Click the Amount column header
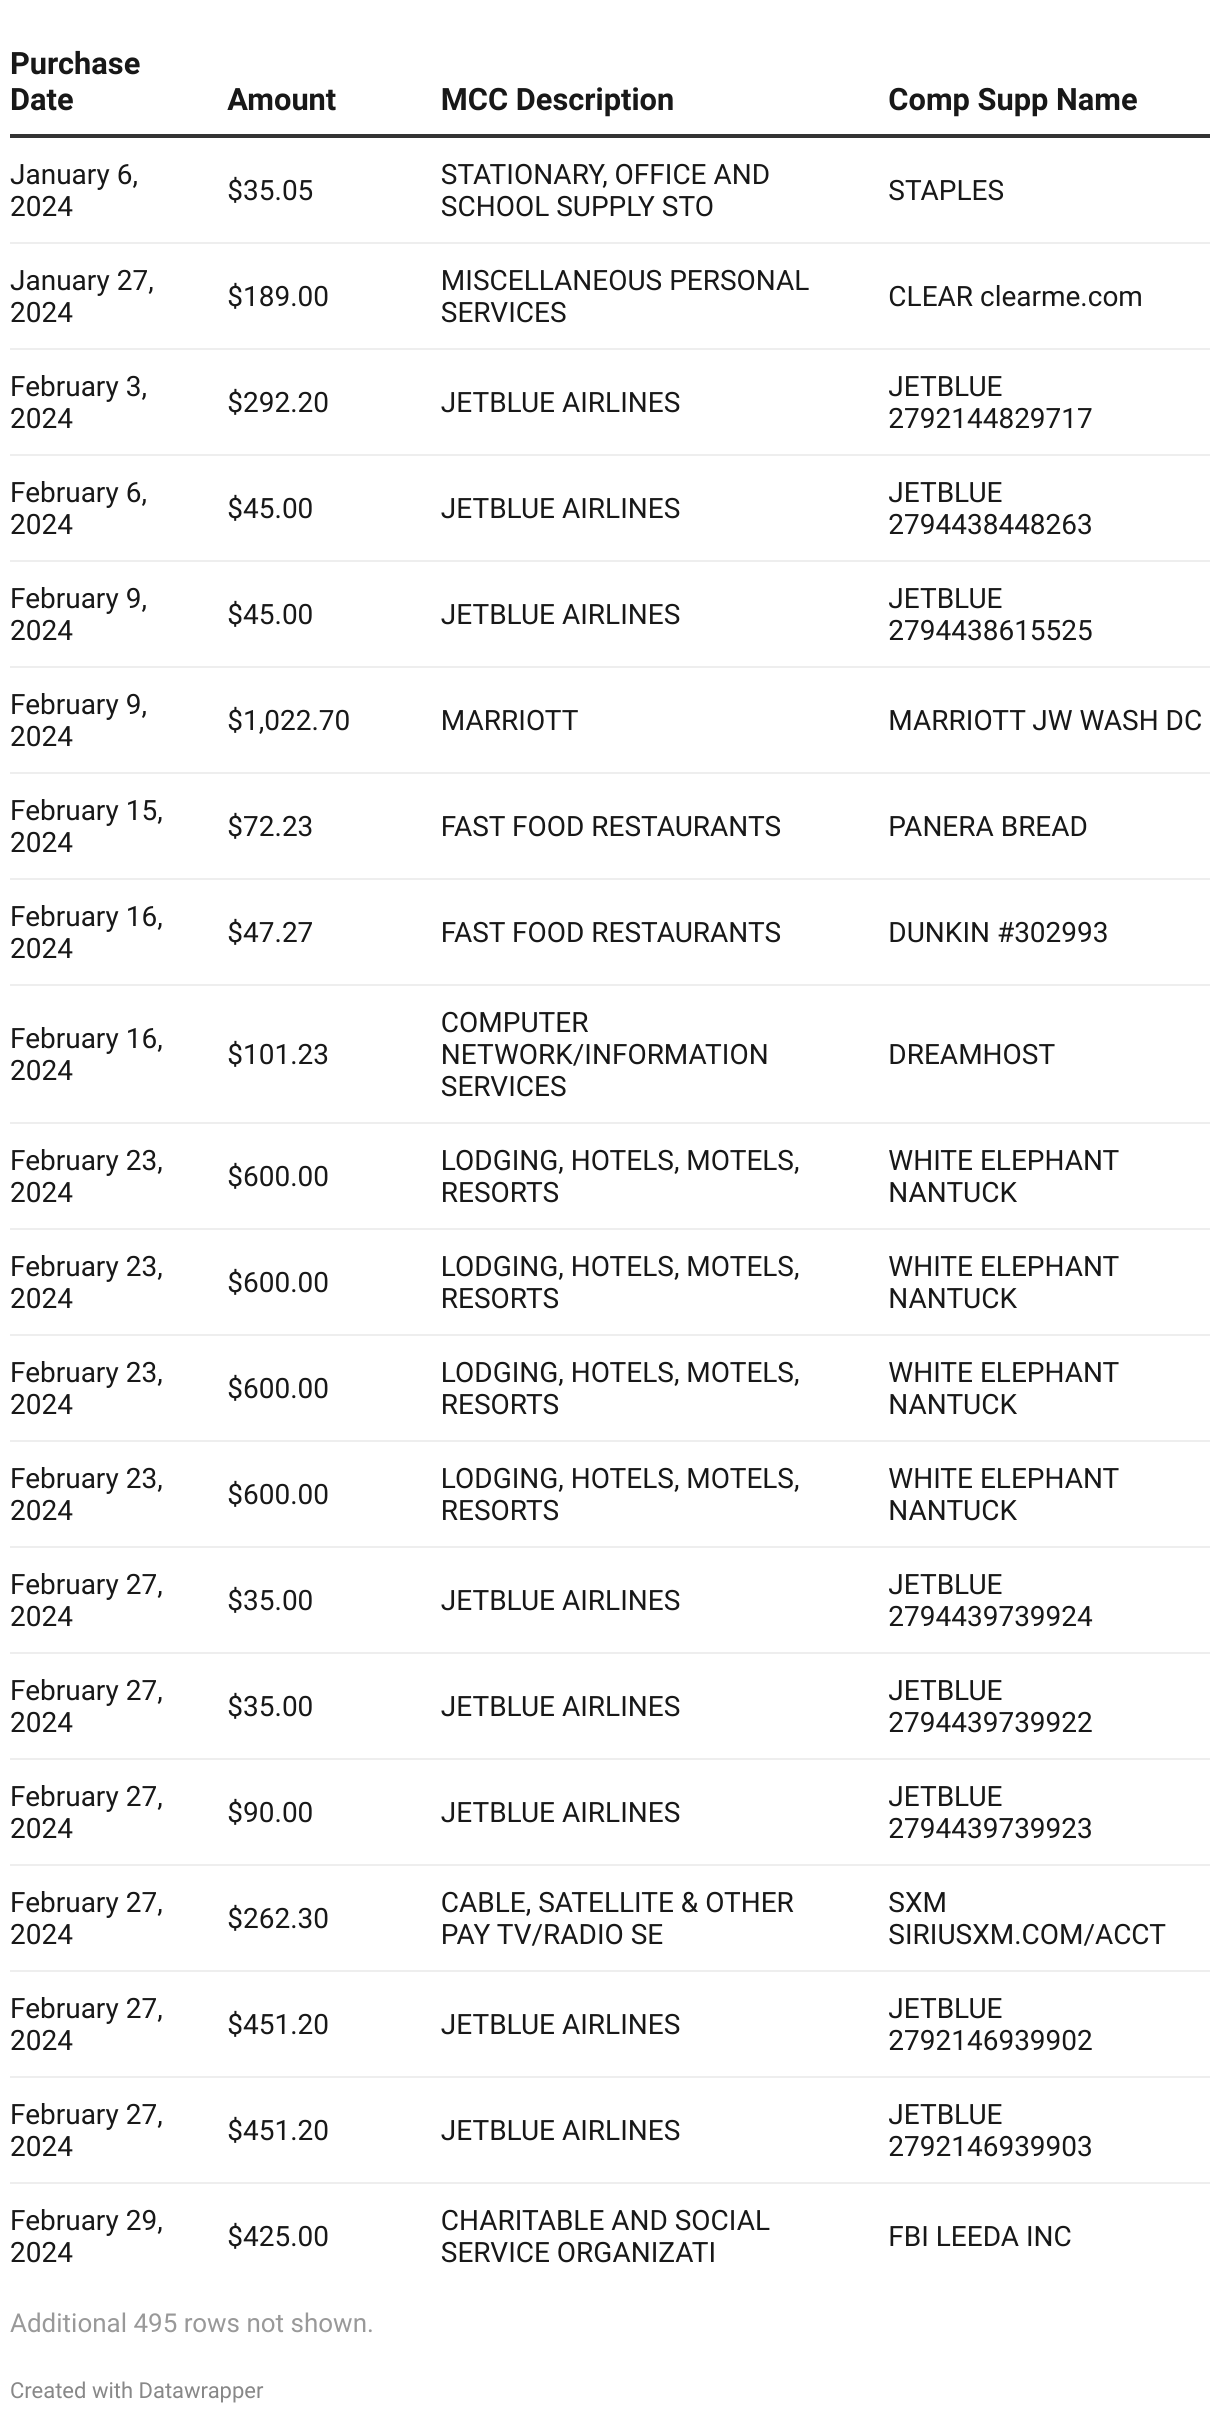The image size is (1220, 2414). pos(281,100)
